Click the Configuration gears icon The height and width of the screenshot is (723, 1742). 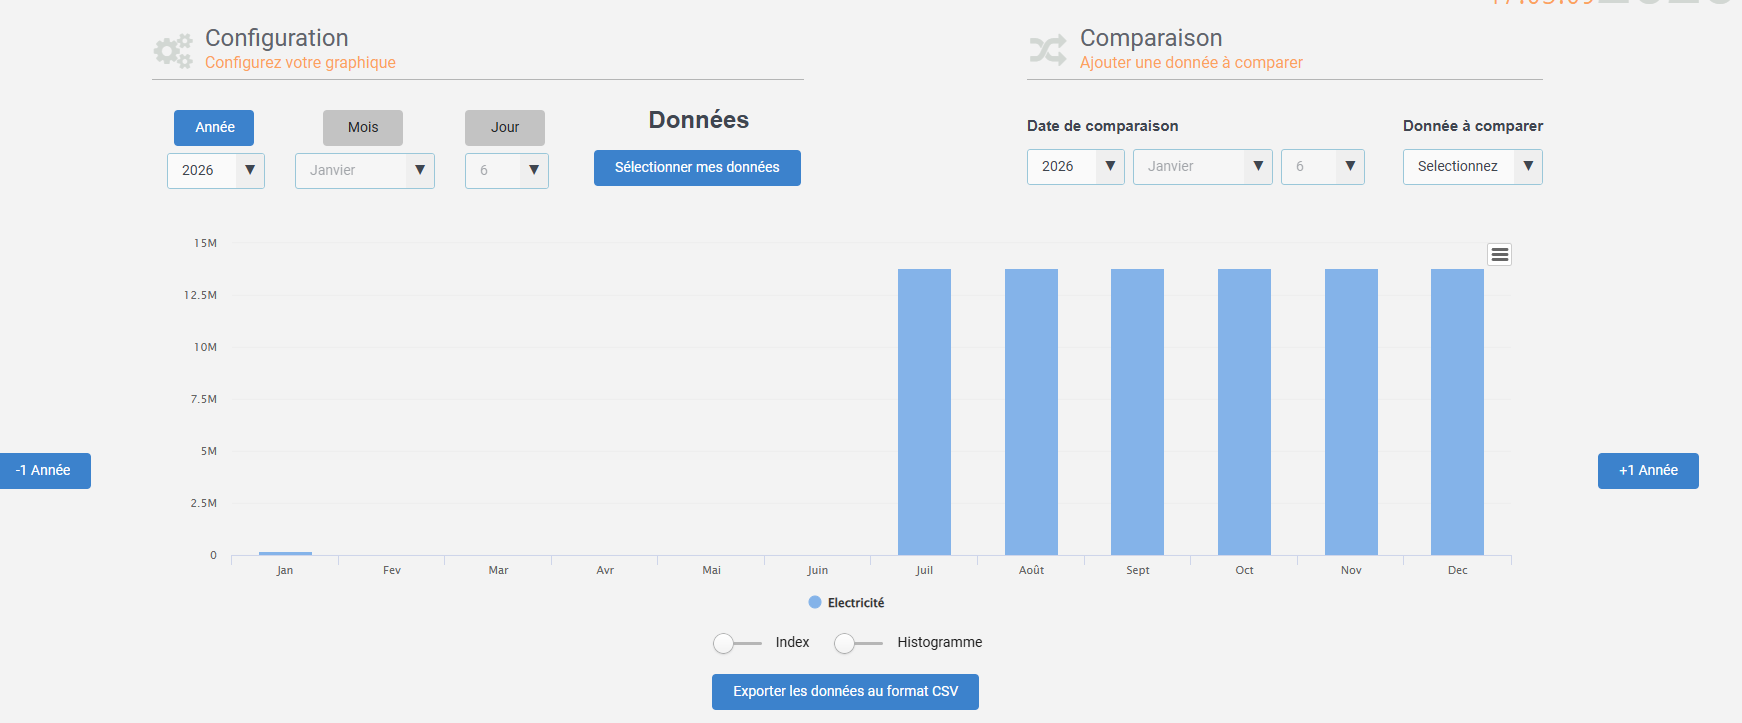pyautogui.click(x=173, y=50)
